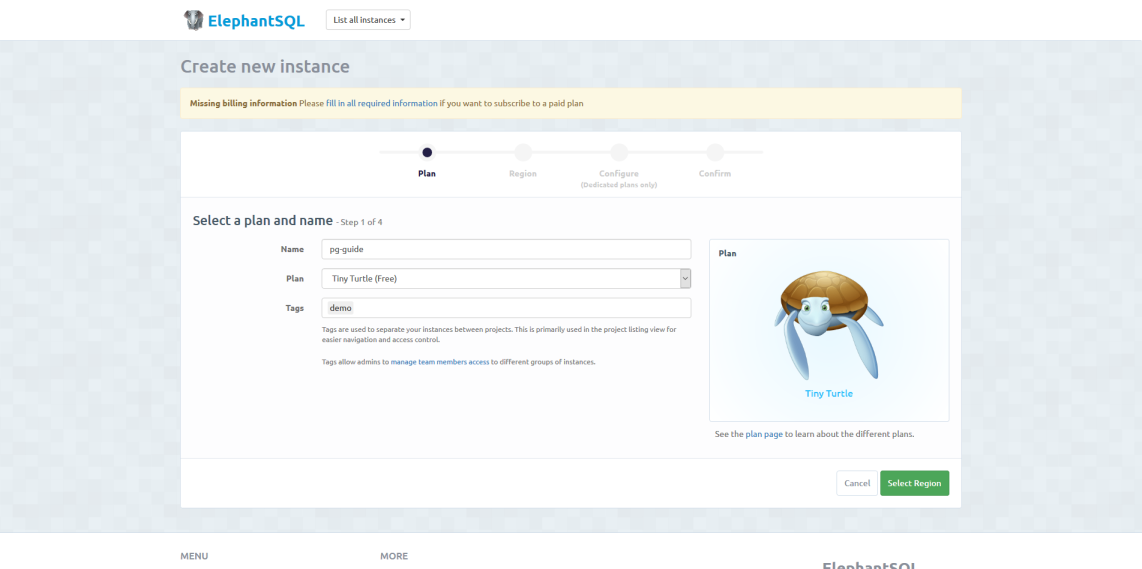Click the Name input field with pg-guide
Viewport: 1142px width, 569px height.
506,249
